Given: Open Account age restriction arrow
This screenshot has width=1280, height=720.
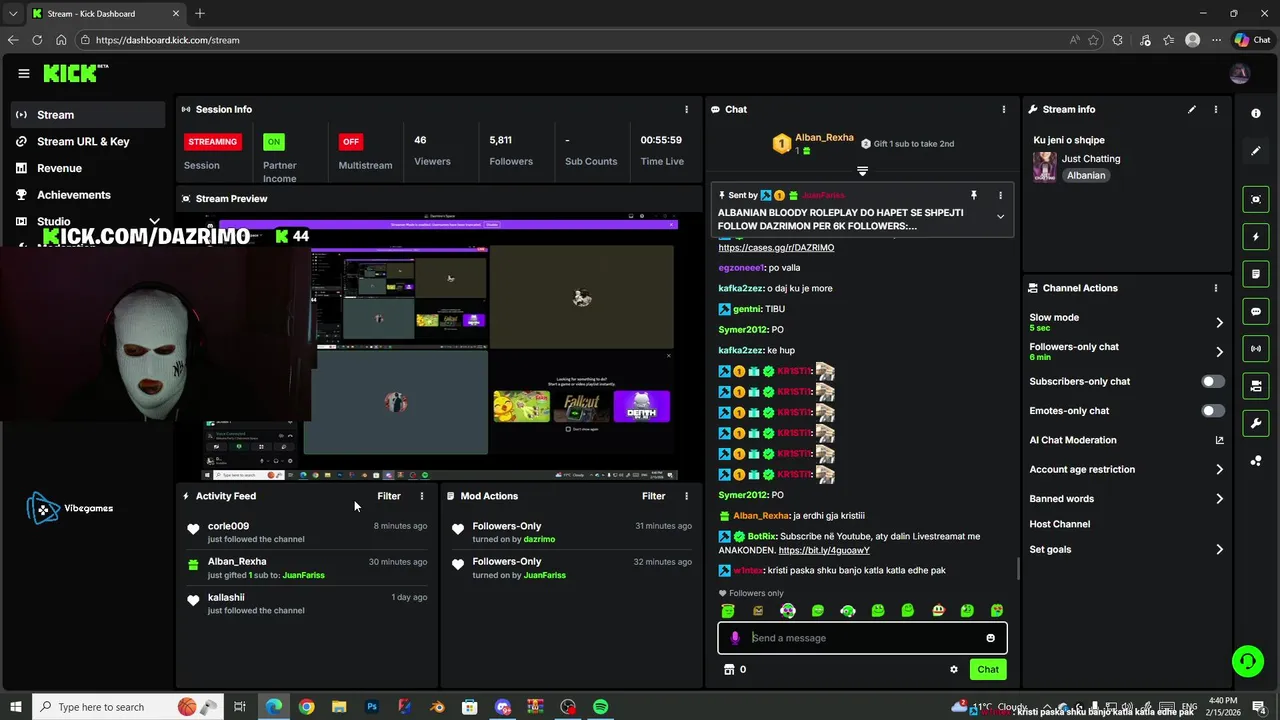Looking at the screenshot, I should pos(1219,469).
